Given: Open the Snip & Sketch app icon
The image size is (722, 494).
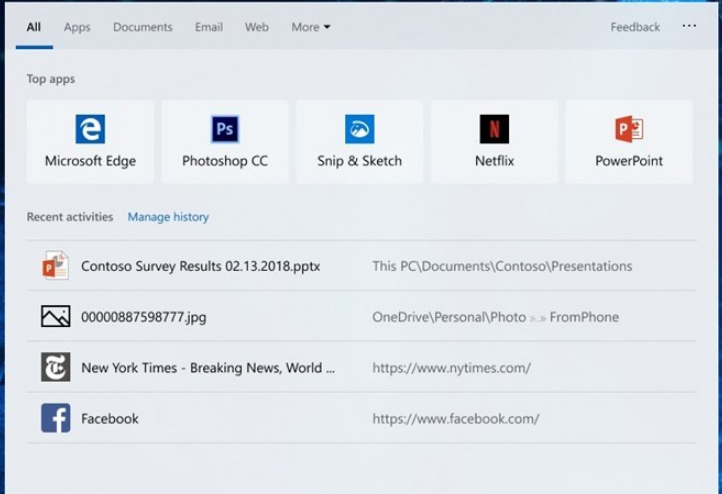Looking at the screenshot, I should click(x=360, y=129).
